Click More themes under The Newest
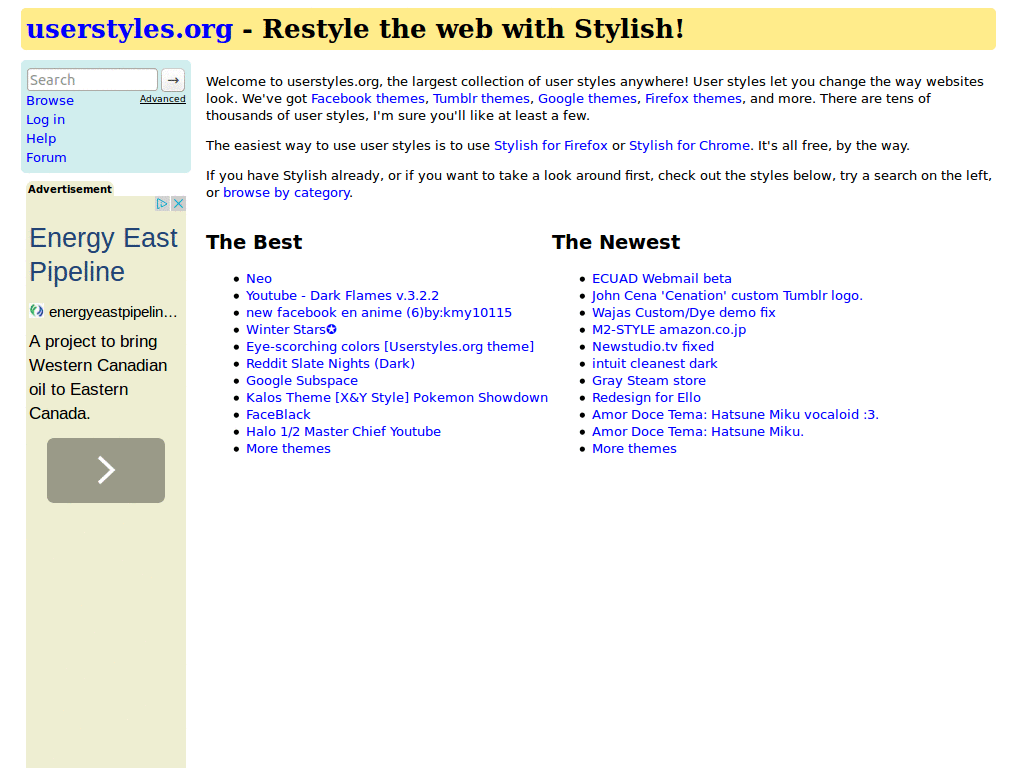The width and height of the screenshot is (1024, 768). (x=634, y=449)
